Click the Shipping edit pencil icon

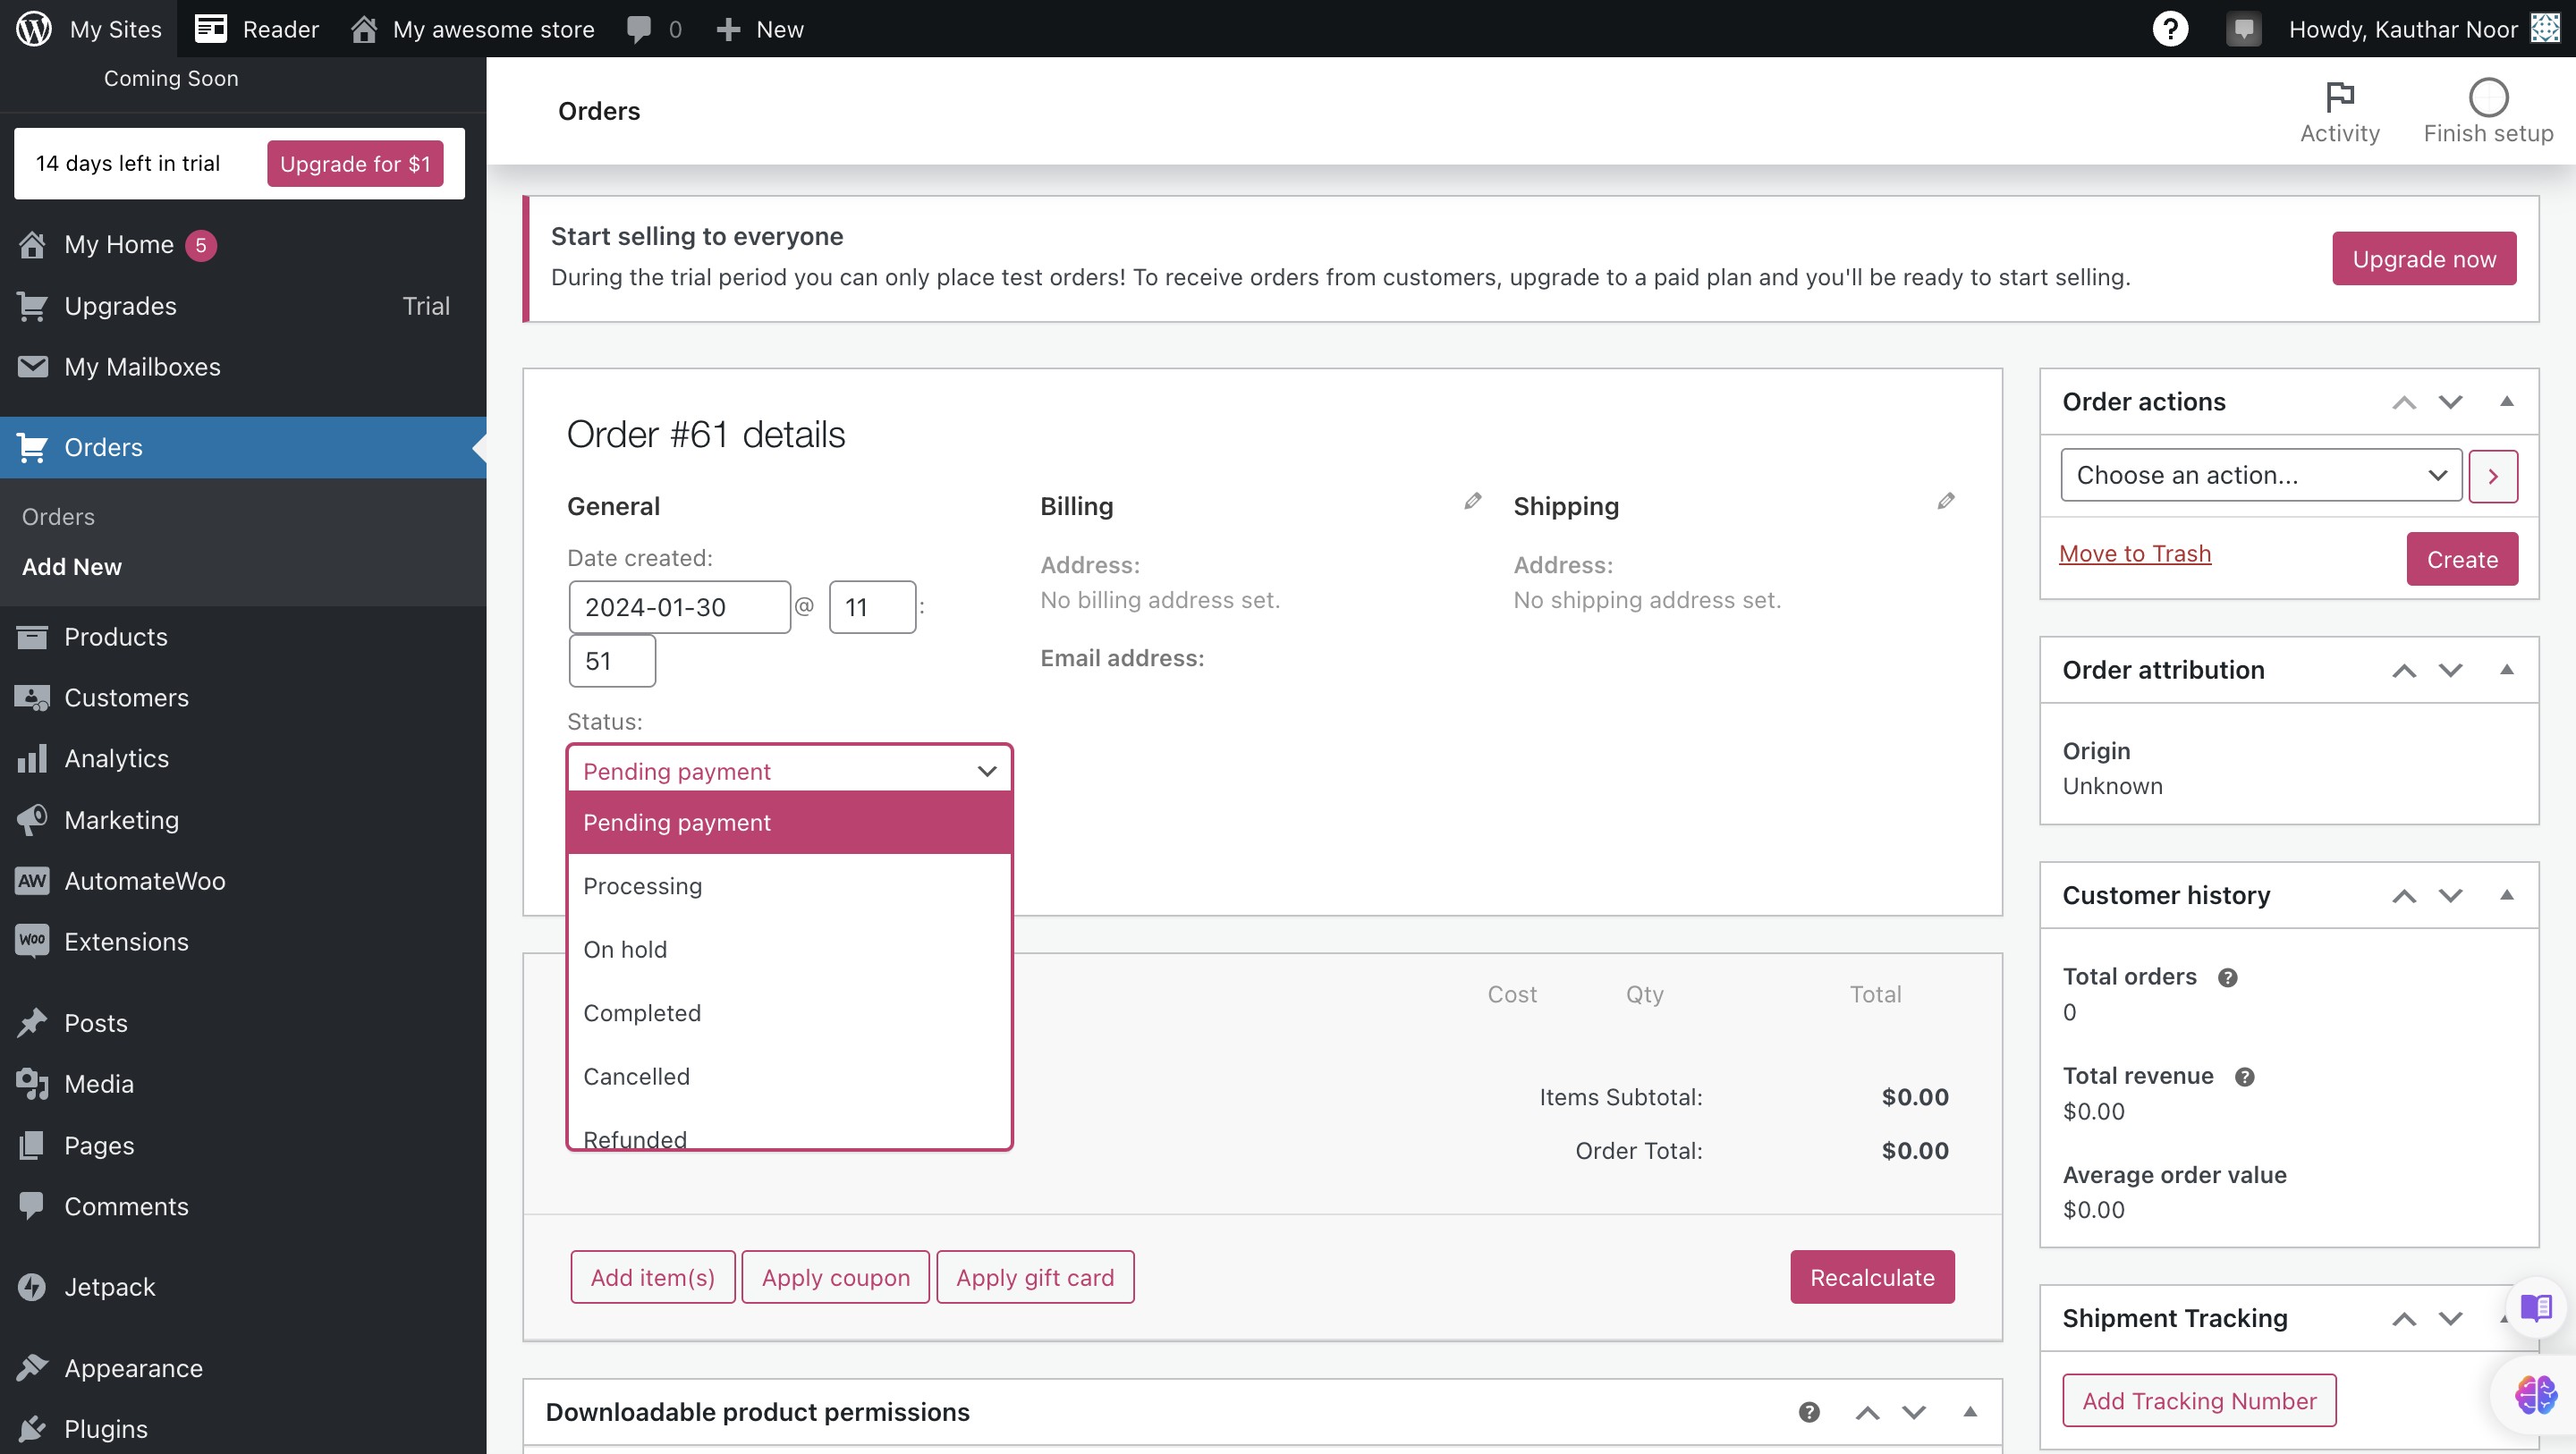(x=1945, y=501)
